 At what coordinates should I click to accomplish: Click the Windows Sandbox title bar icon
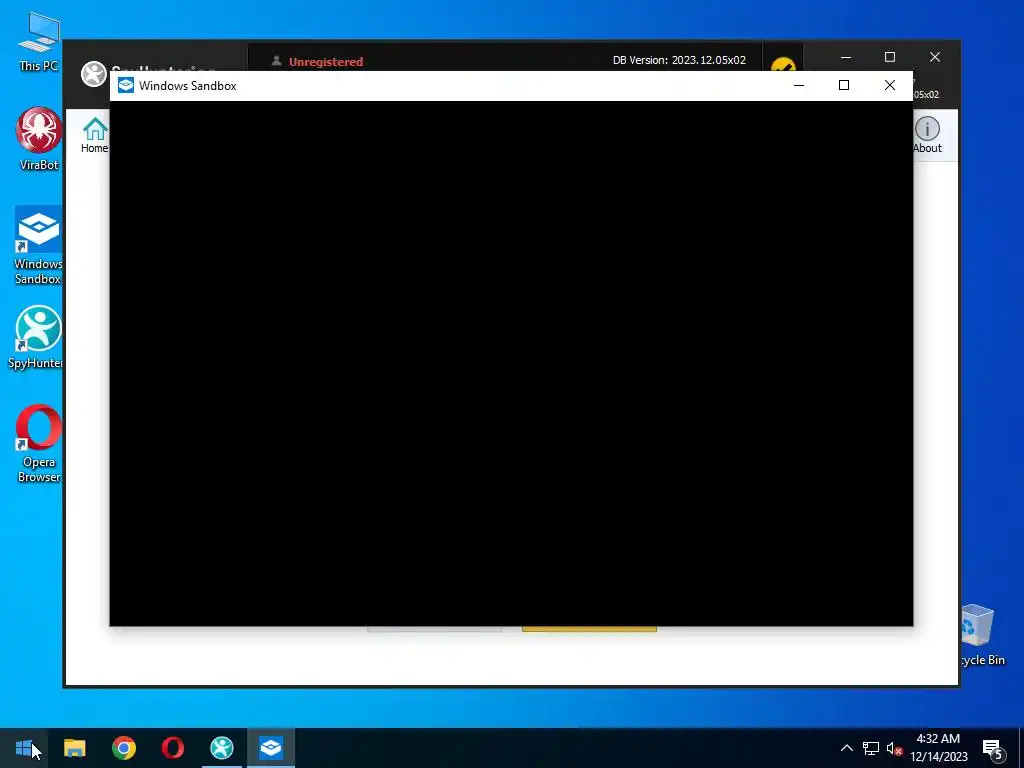126,86
